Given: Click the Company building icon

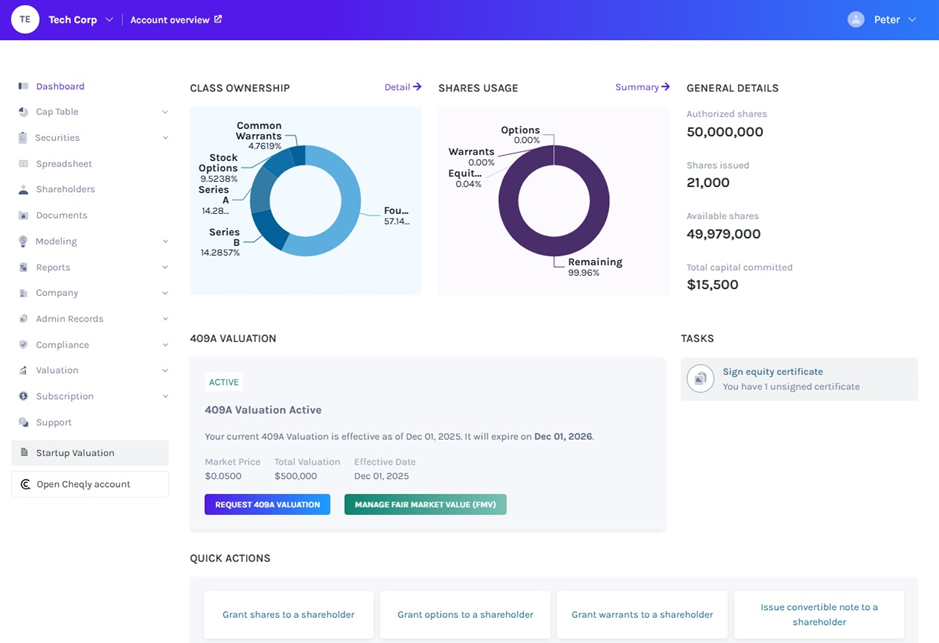Looking at the screenshot, I should (23, 293).
